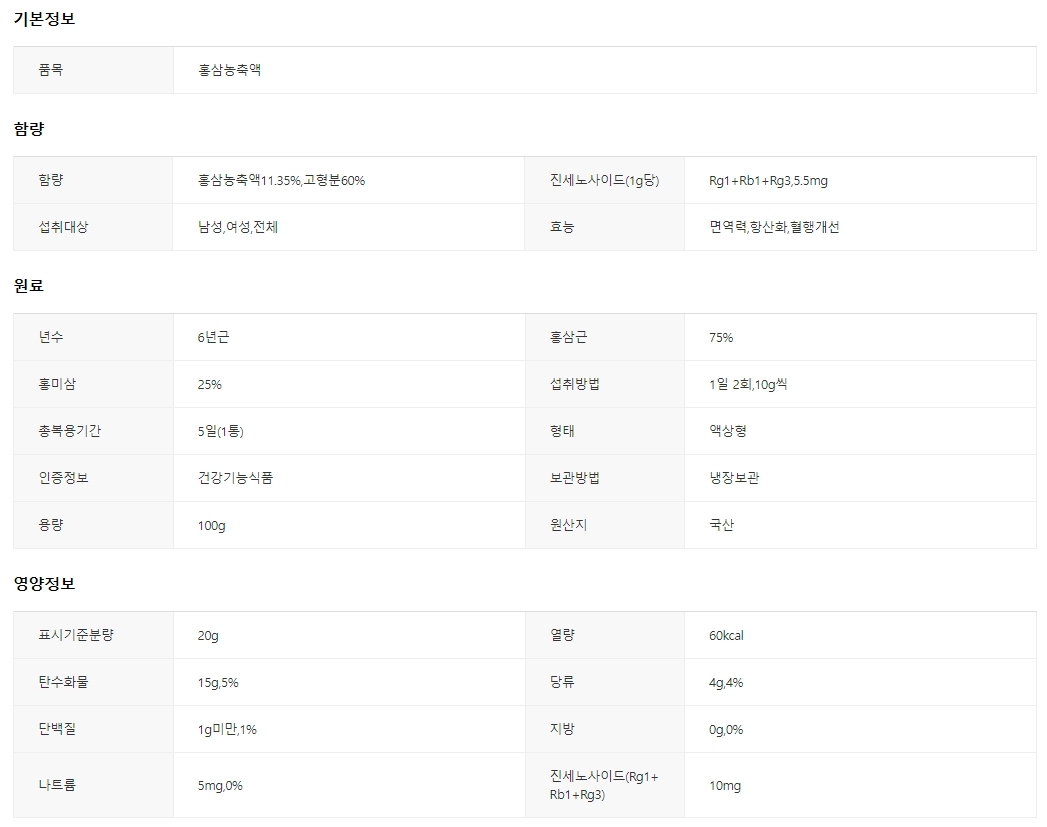Select the 면역력,항산화,혈행개선 efficacy text
Screen dimensions: 1047x827
click(x=774, y=227)
